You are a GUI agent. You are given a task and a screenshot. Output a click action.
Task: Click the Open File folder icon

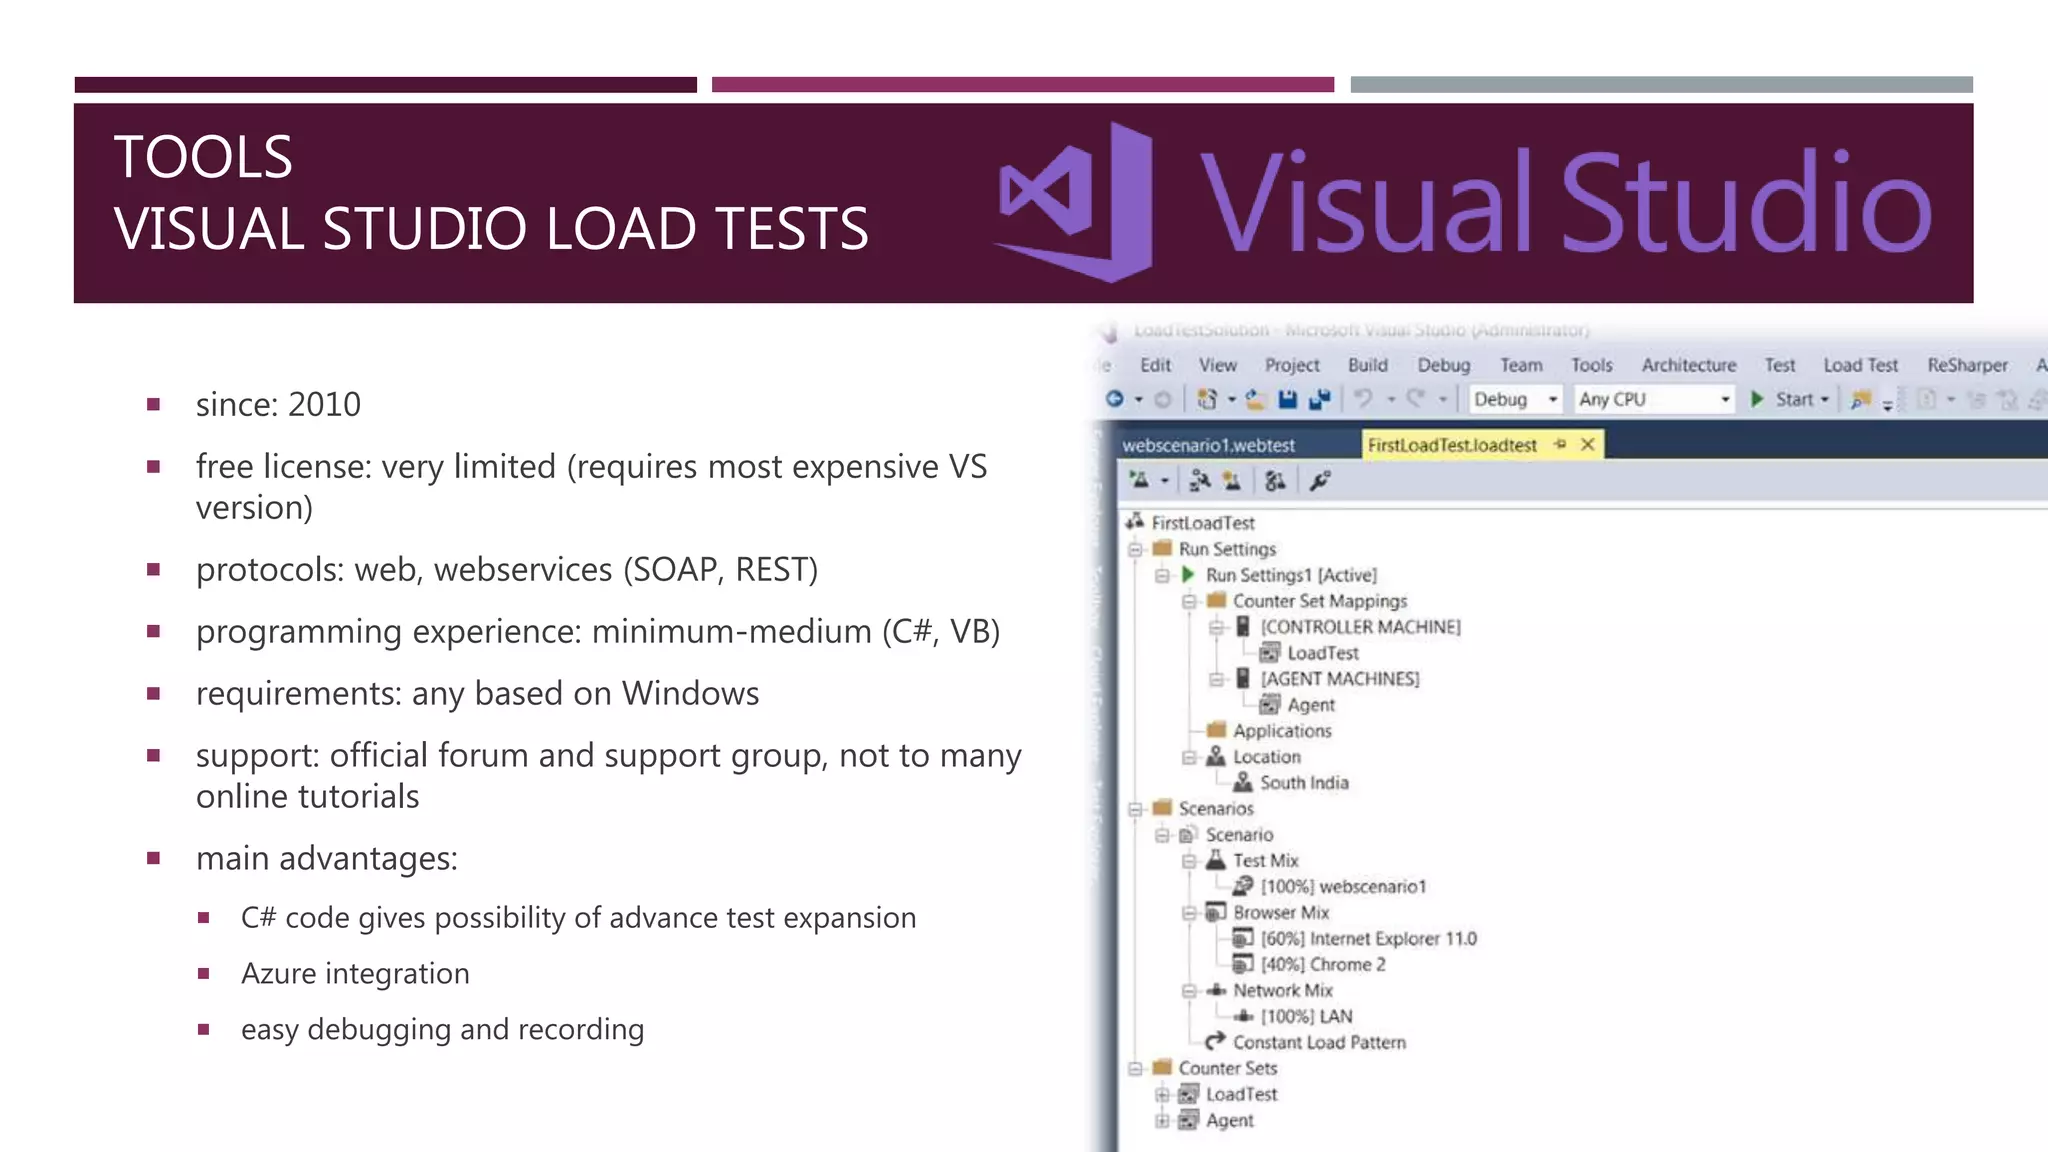pos(1256,399)
